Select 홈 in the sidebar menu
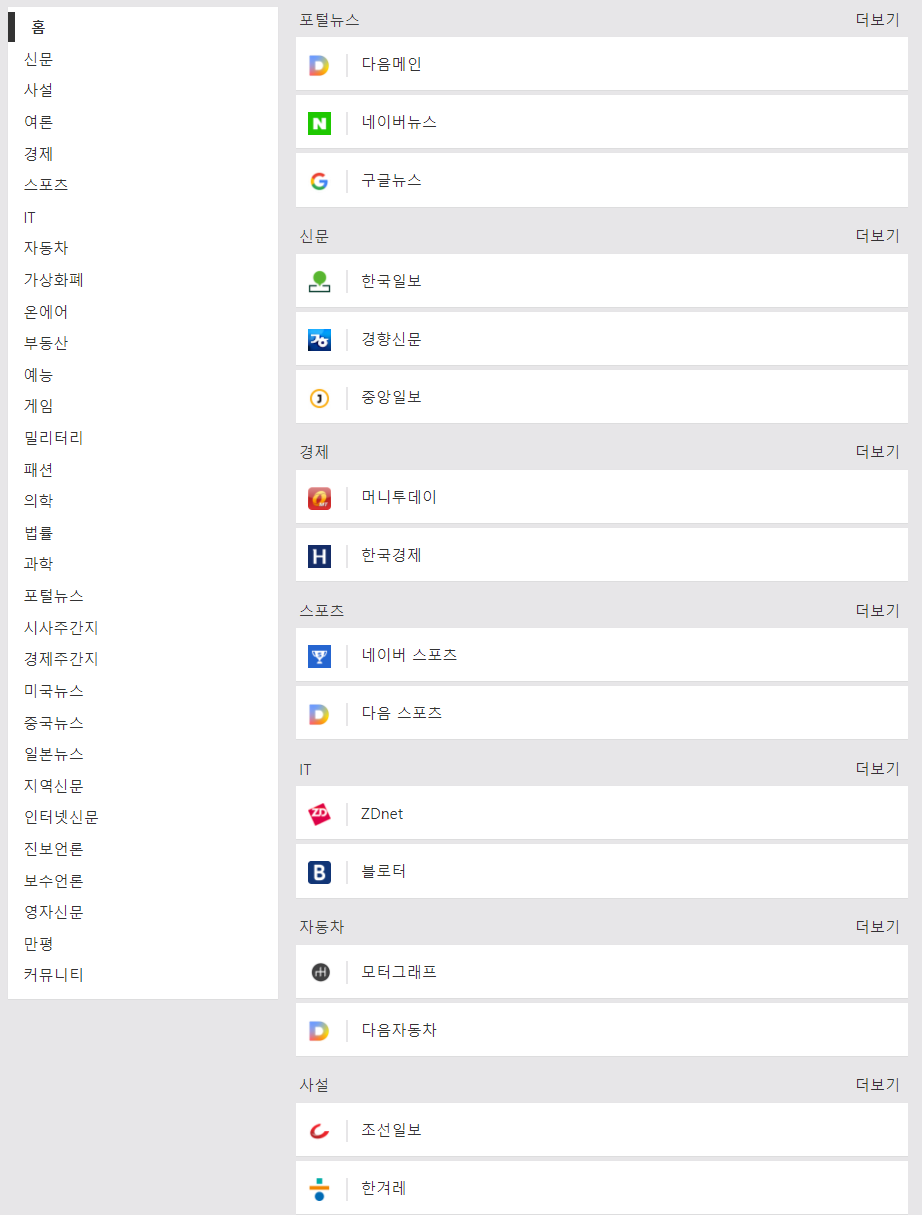The width and height of the screenshot is (922, 1215). click(38, 27)
